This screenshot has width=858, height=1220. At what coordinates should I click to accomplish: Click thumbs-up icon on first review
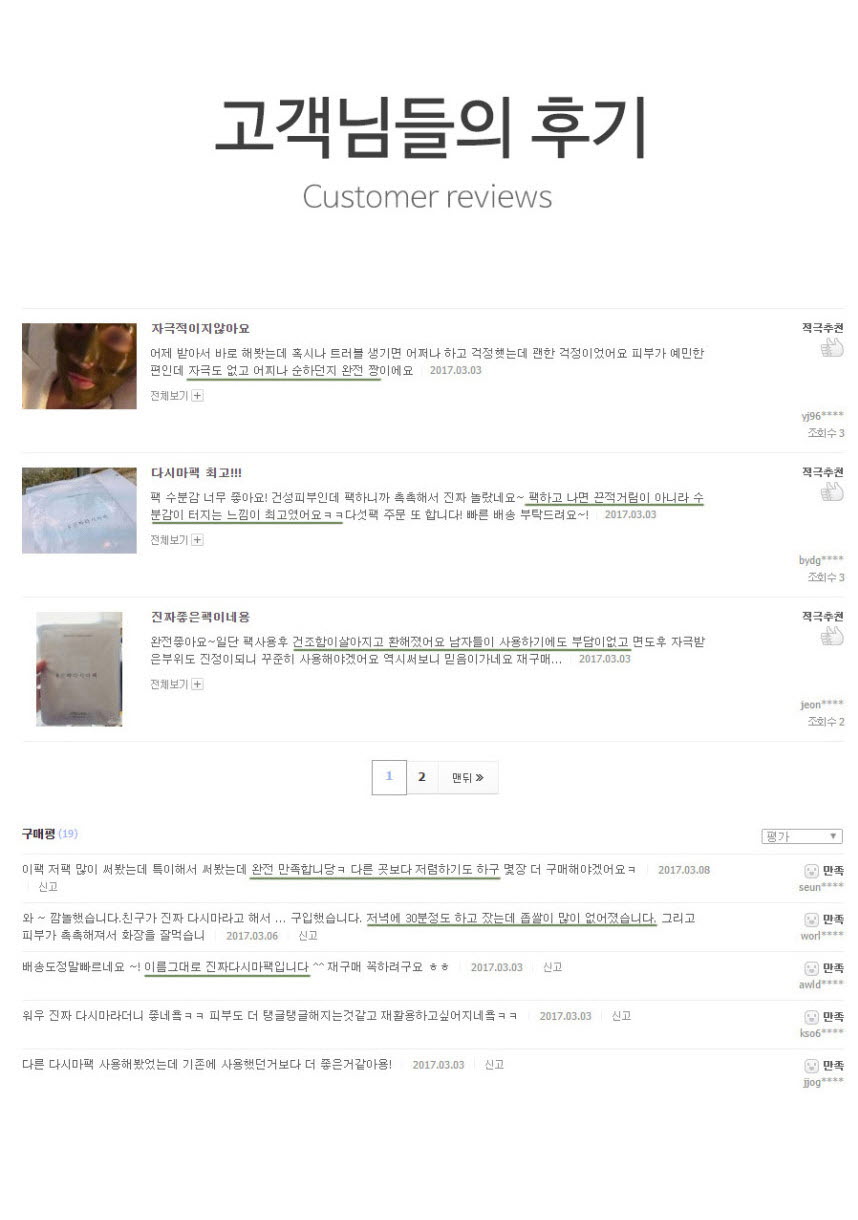[831, 348]
